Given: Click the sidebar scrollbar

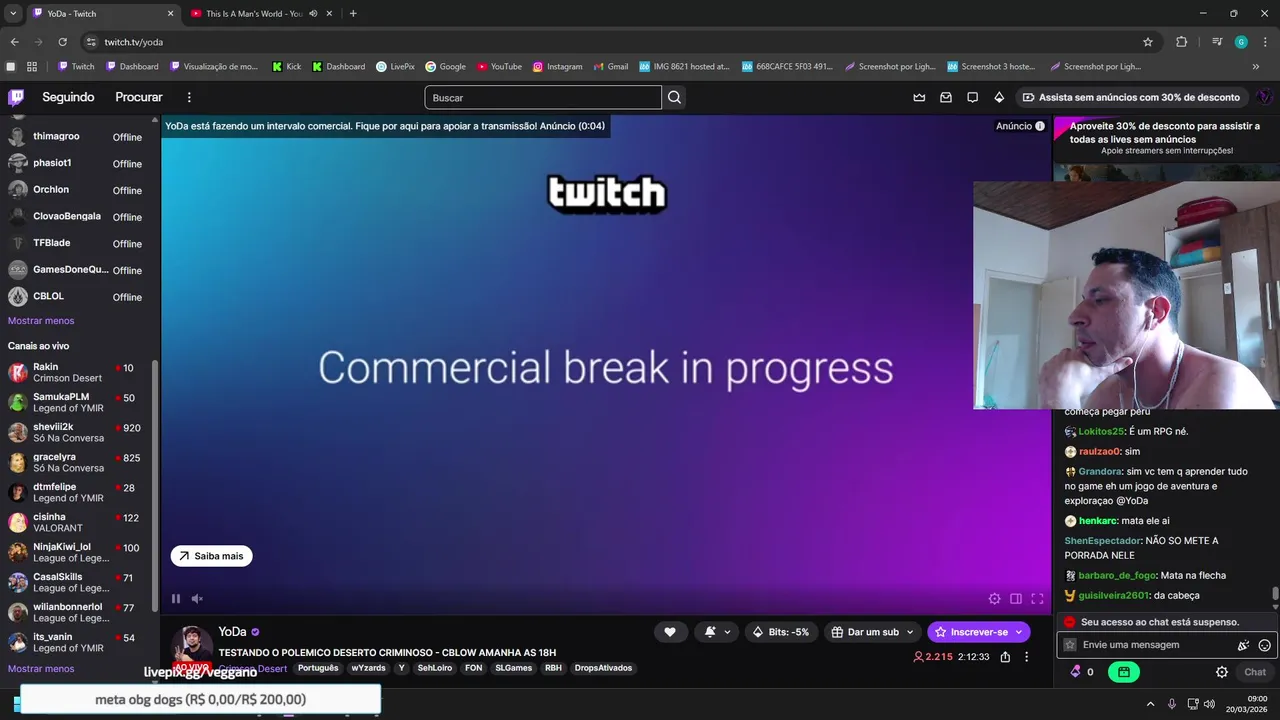Looking at the screenshot, I should (x=155, y=485).
